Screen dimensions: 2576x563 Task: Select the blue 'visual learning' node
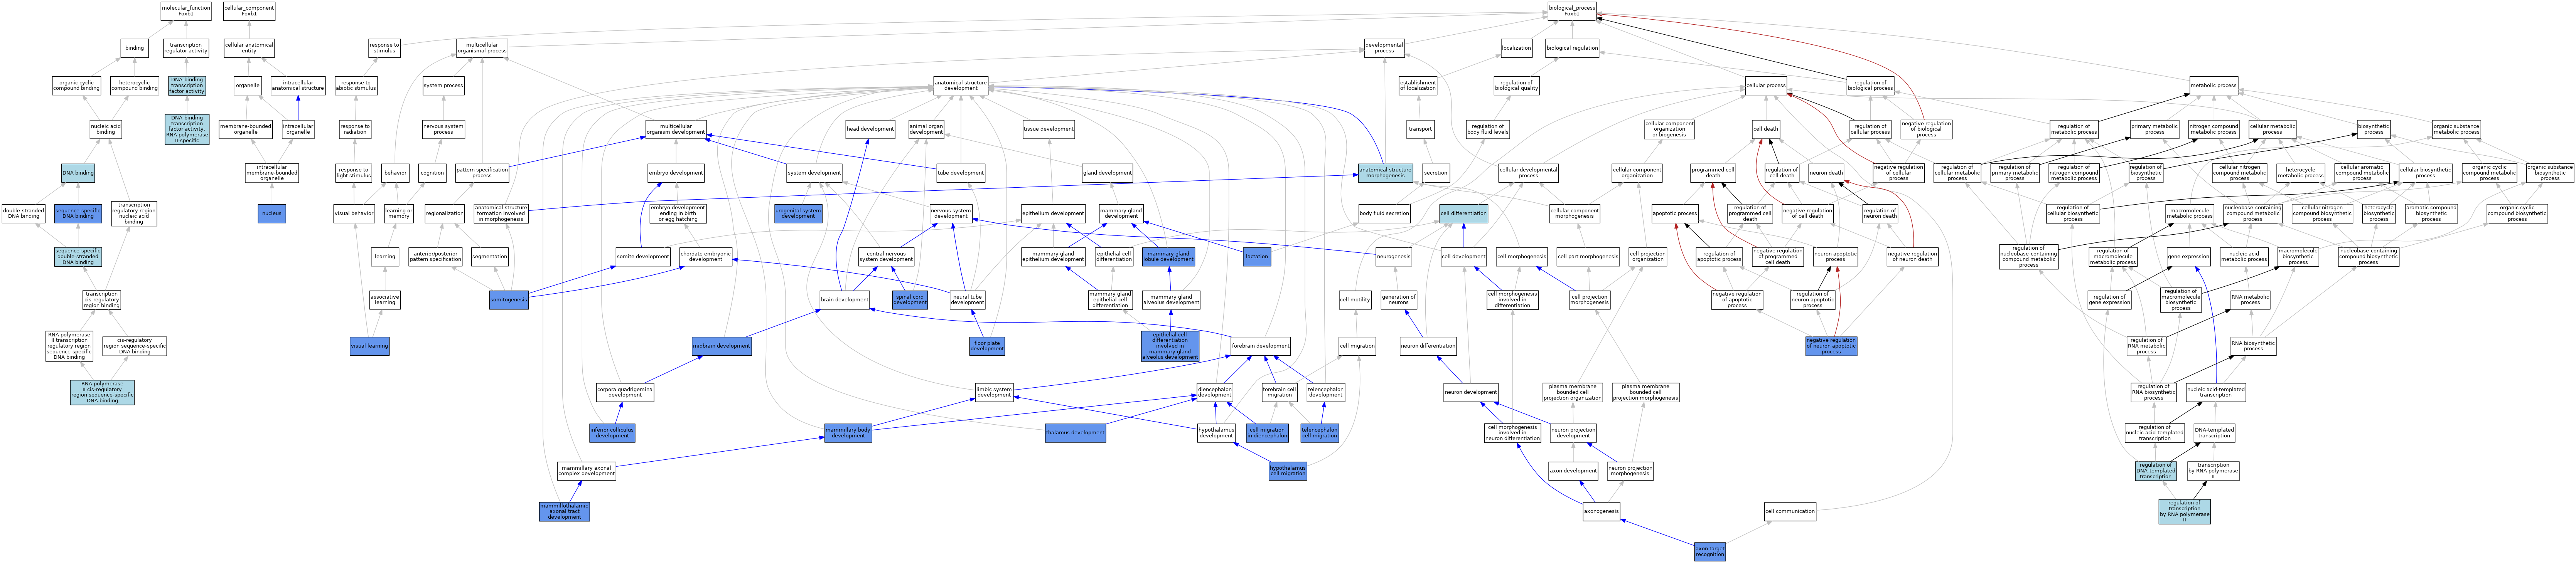click(370, 346)
